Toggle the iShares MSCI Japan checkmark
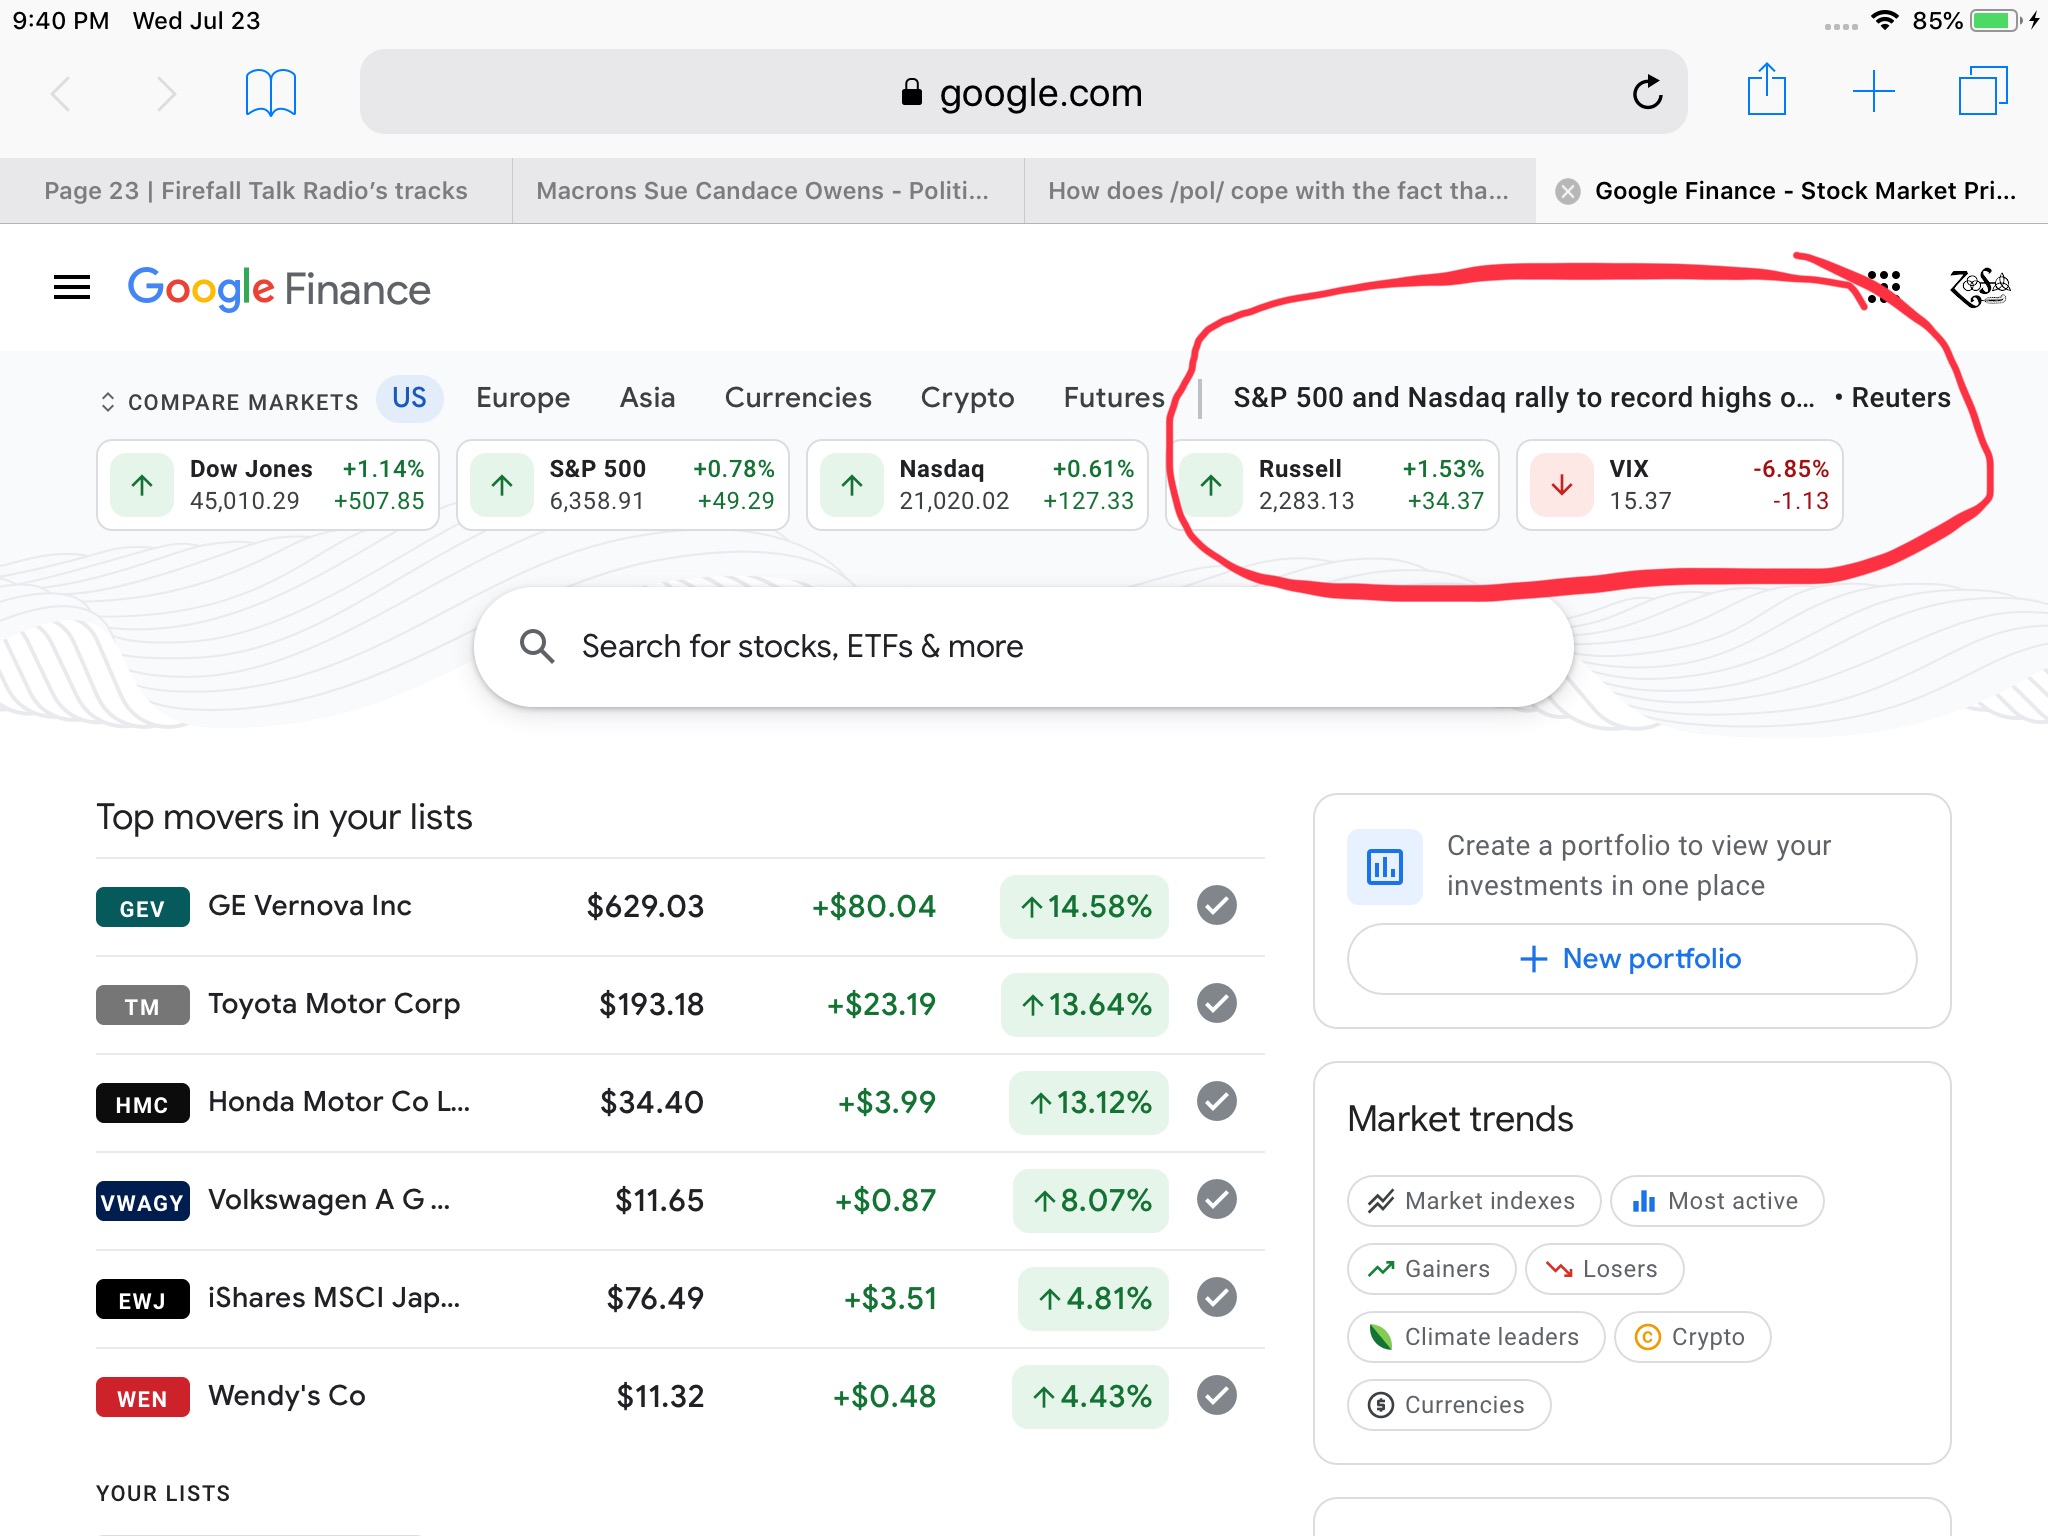This screenshot has height=1536, width=2048. (x=1217, y=1297)
